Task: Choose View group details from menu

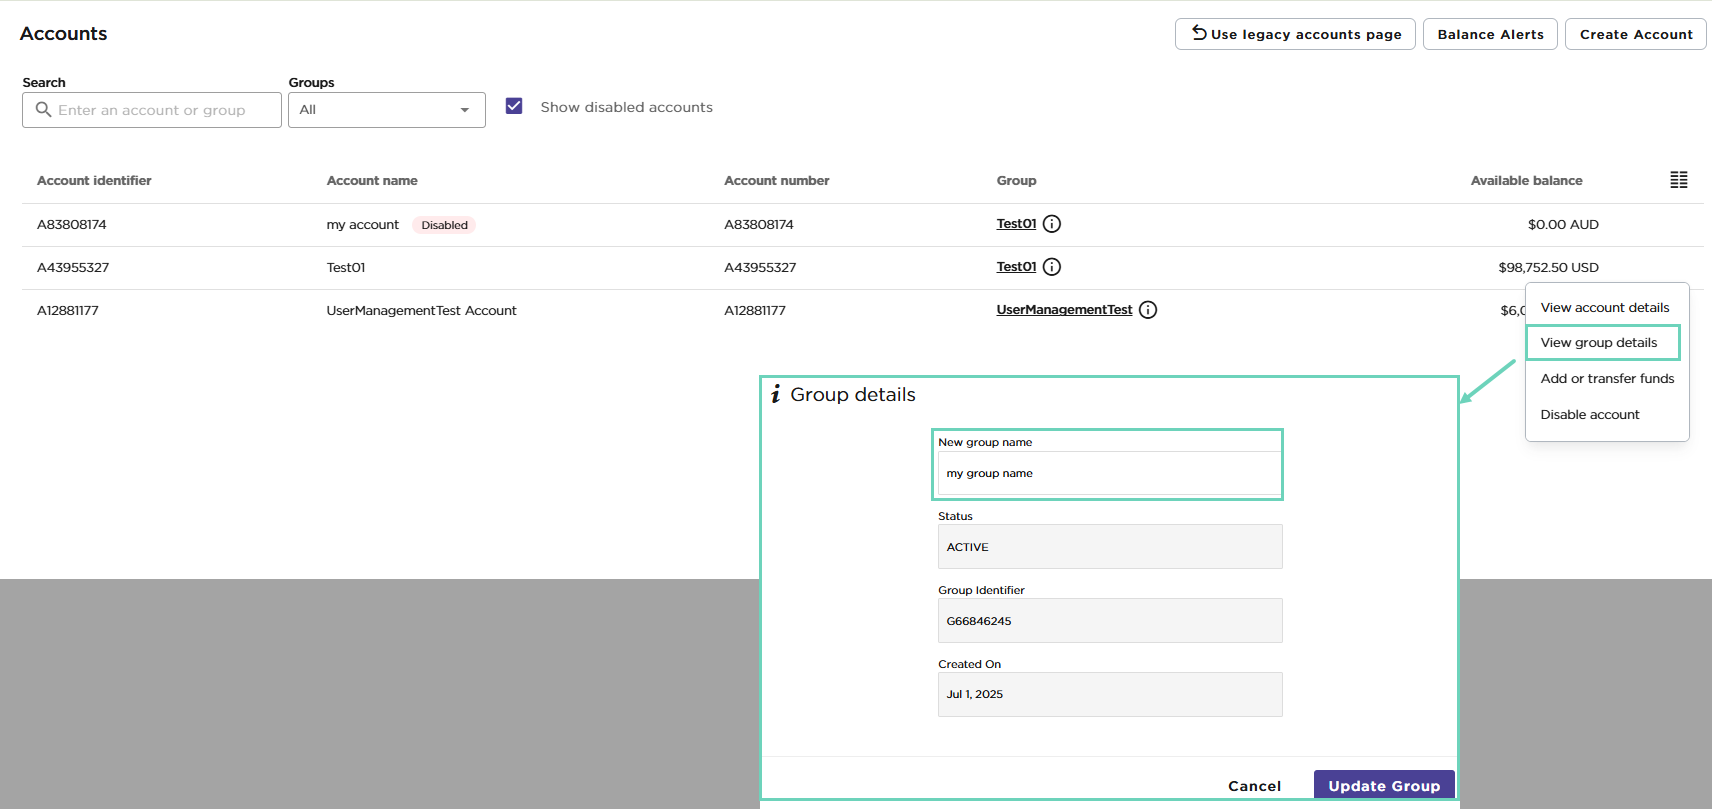Action: [1598, 343]
